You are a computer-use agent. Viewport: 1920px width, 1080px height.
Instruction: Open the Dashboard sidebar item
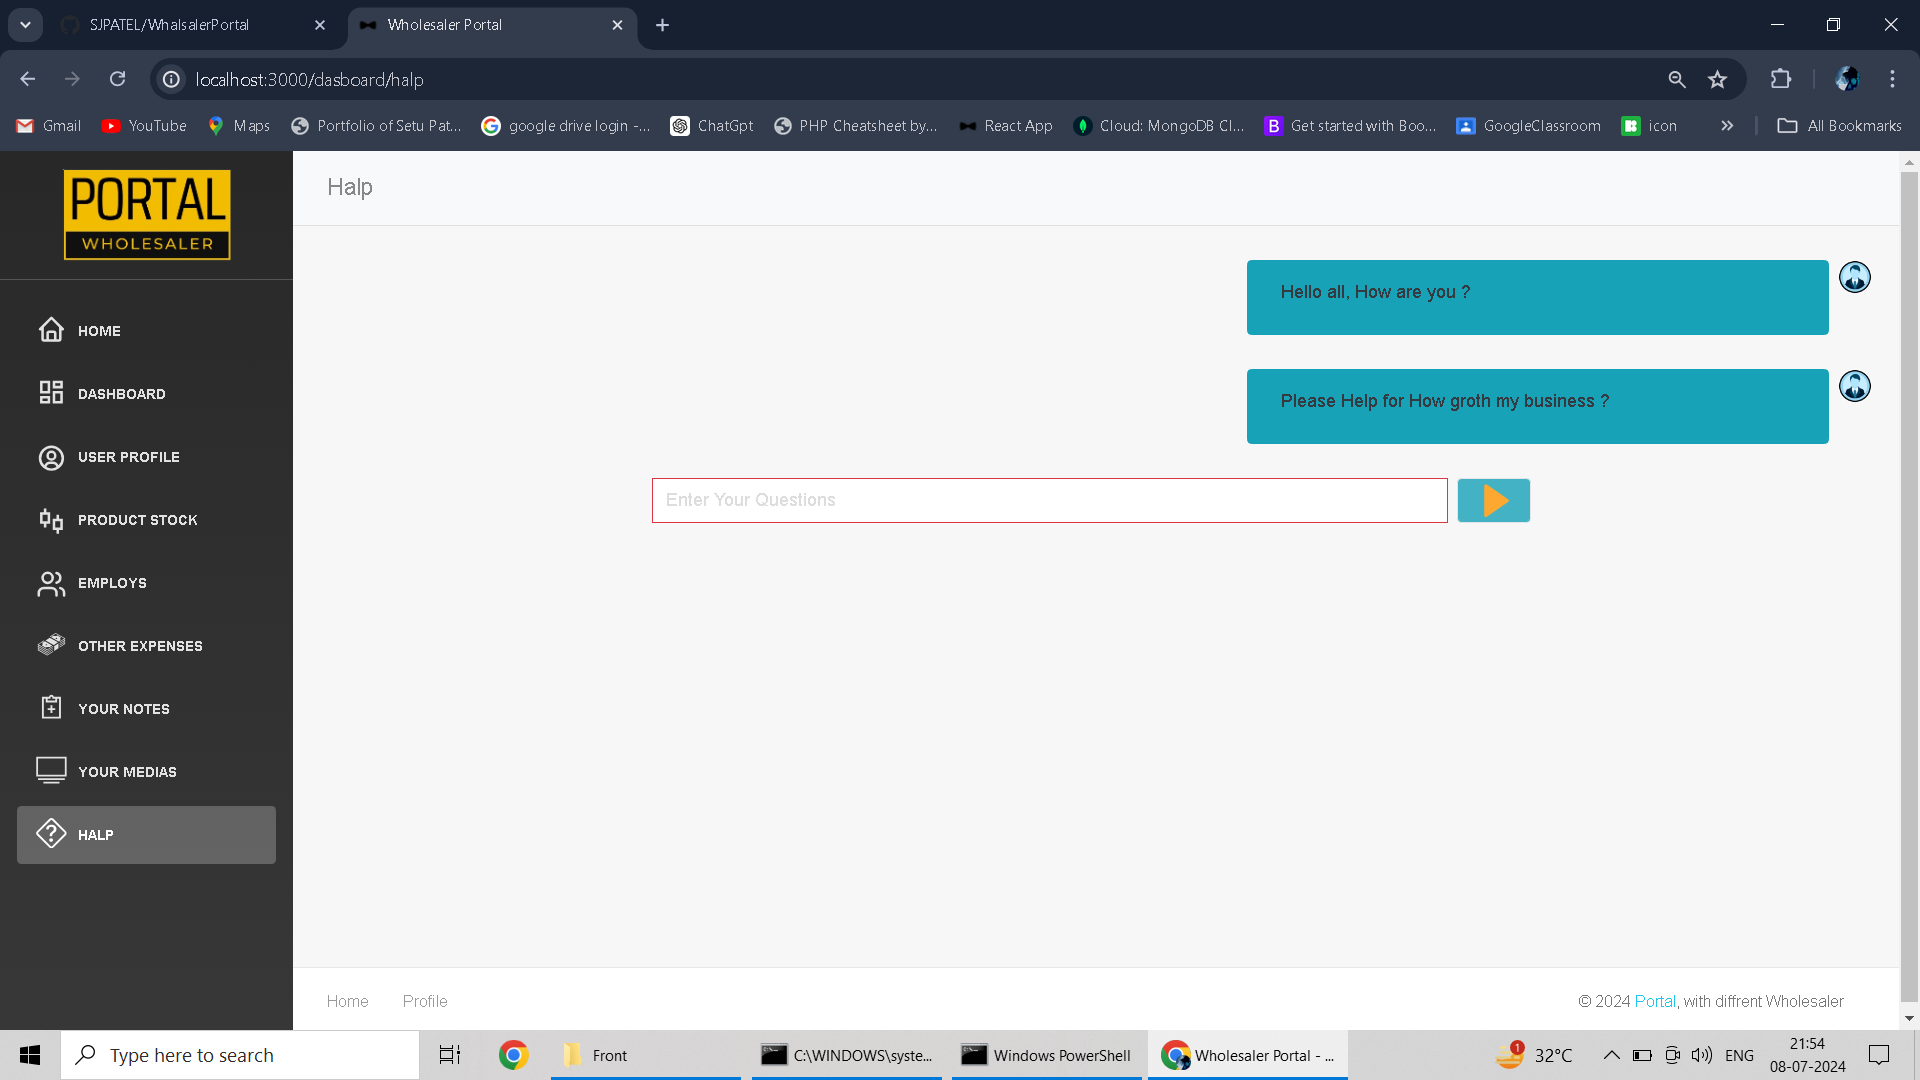[x=121, y=394]
